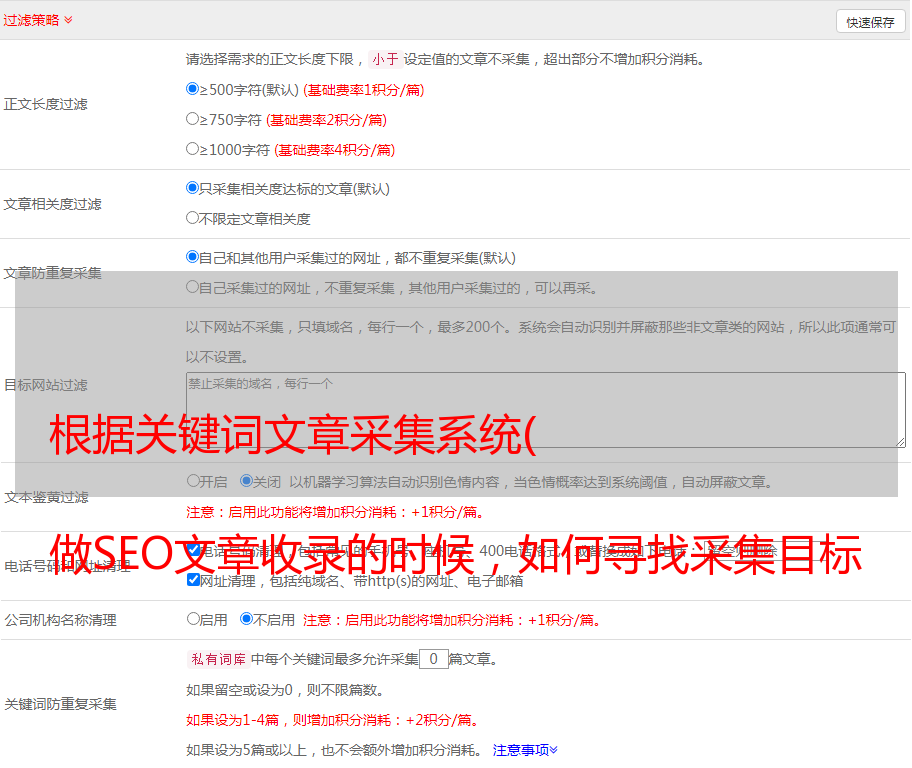
Task: Focus the 禁止采集的域名 textarea
Action: (x=546, y=410)
